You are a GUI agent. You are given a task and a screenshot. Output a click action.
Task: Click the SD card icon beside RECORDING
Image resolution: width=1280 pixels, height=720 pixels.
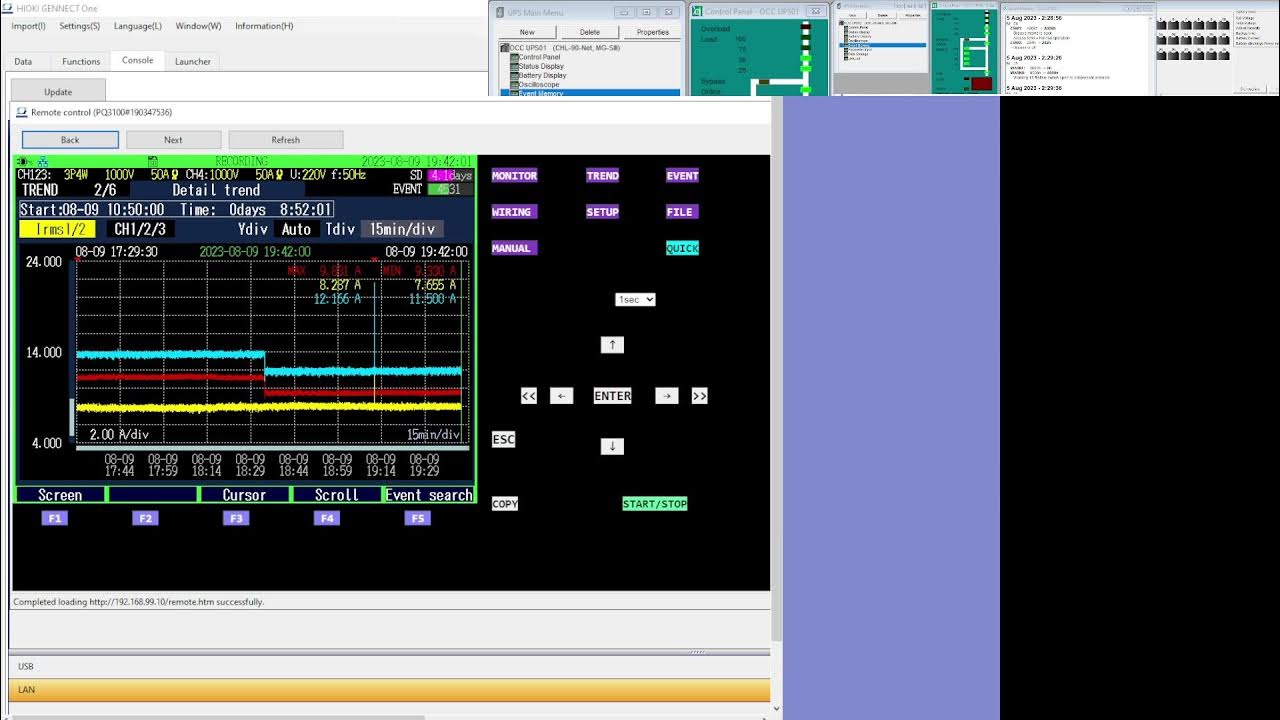153,161
